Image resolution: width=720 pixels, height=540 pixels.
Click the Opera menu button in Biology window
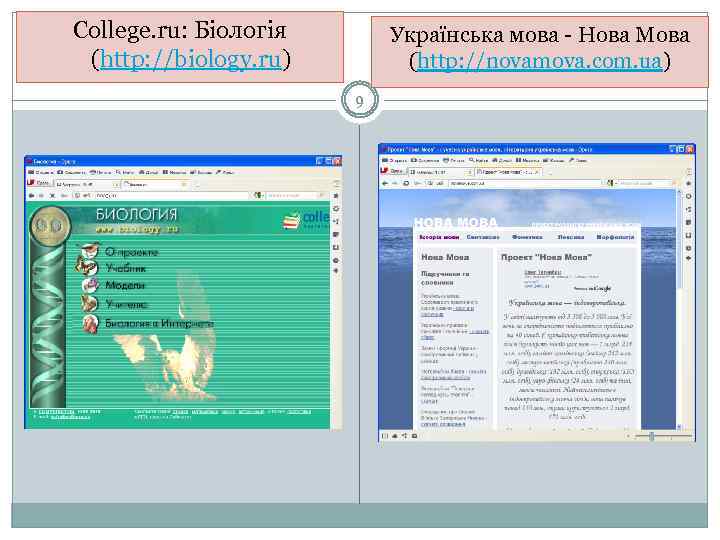tap(38, 183)
